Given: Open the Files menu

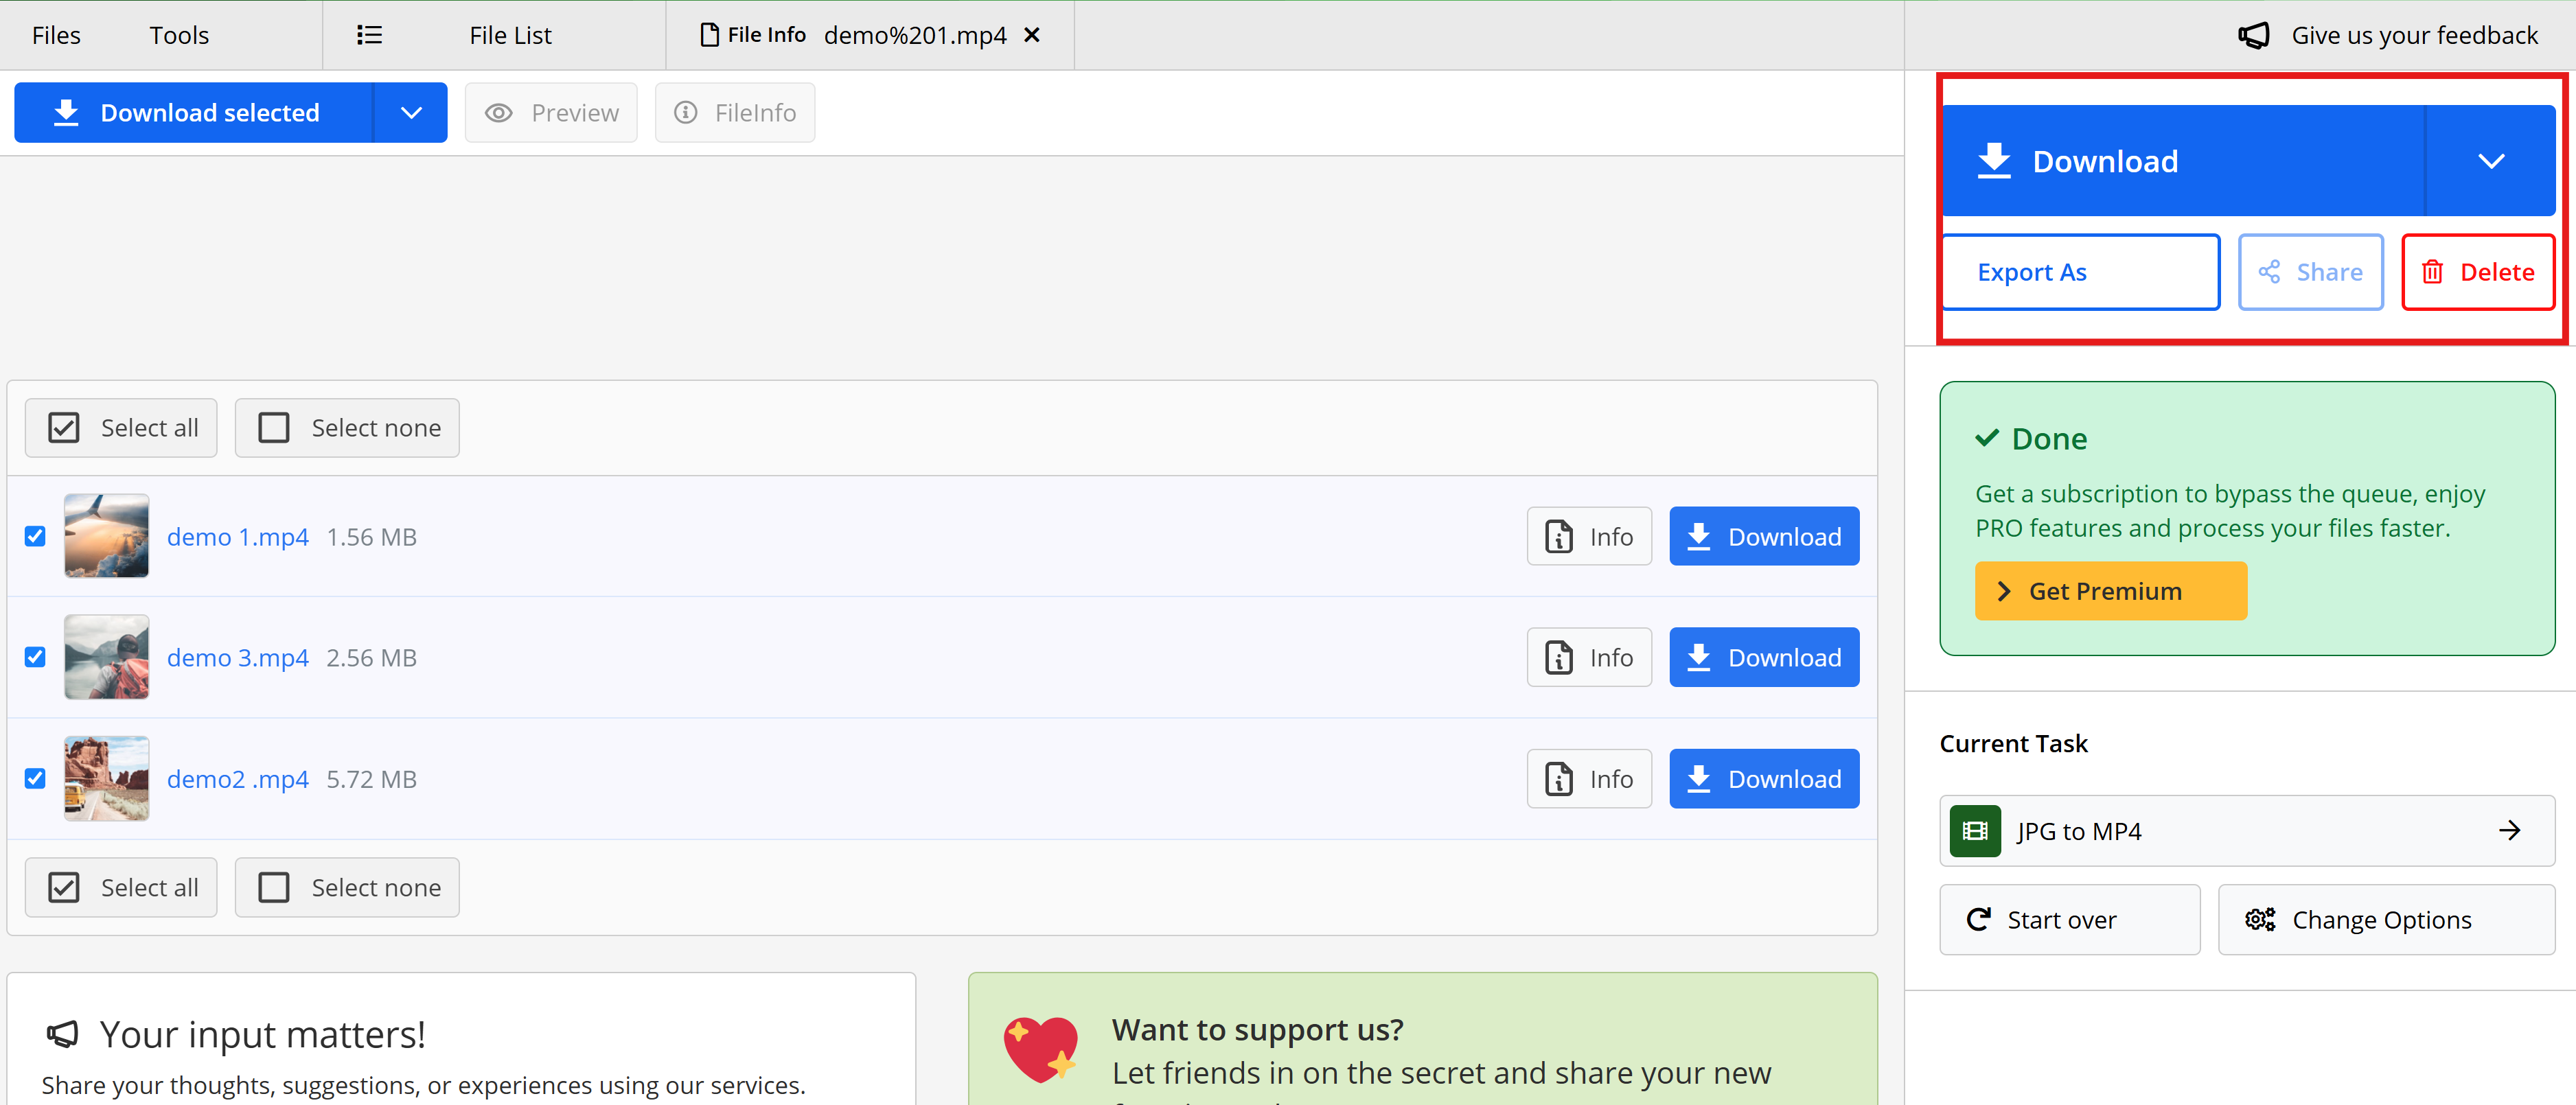Looking at the screenshot, I should (x=56, y=35).
